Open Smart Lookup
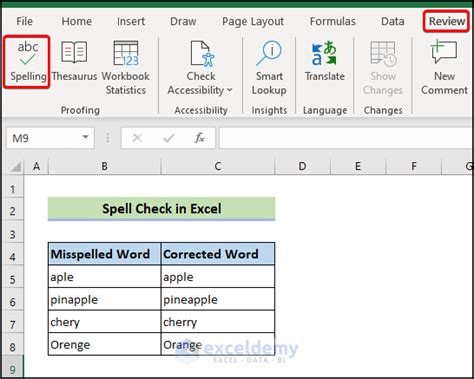Viewport: 474px width, 379px height. (269, 68)
